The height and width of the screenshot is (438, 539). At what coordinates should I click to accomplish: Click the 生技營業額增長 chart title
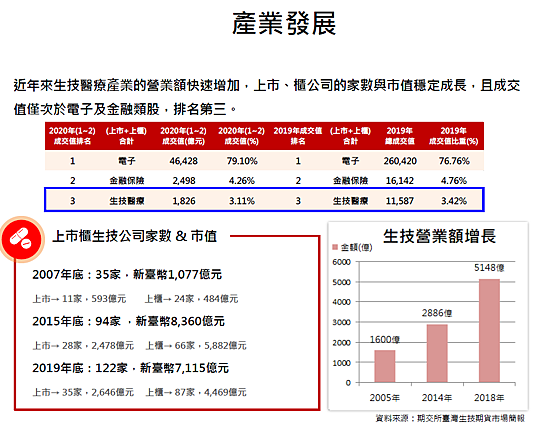coord(439,237)
